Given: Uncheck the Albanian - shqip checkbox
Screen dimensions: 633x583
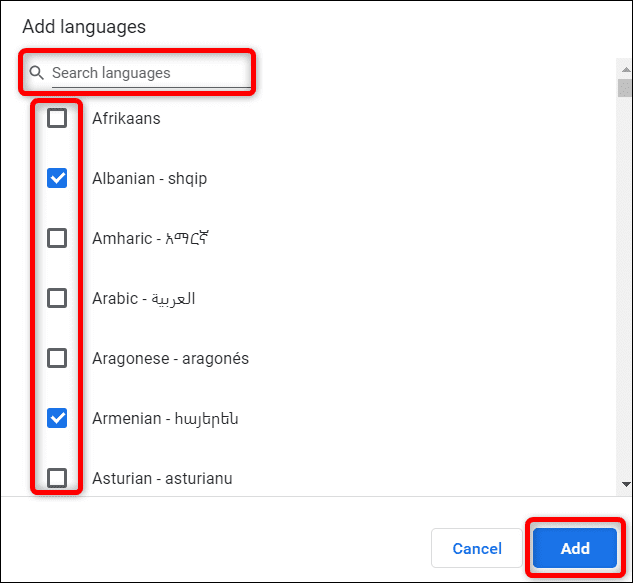Looking at the screenshot, I should point(57,178).
